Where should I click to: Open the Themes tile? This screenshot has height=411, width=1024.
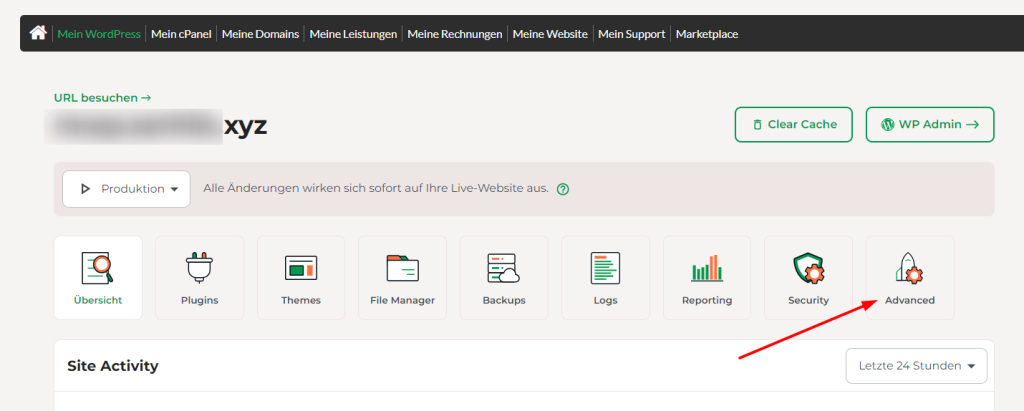pyautogui.click(x=301, y=278)
